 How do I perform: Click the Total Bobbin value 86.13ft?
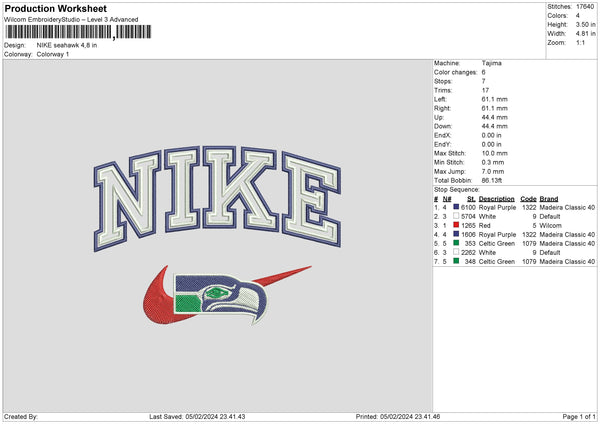[x=491, y=180]
